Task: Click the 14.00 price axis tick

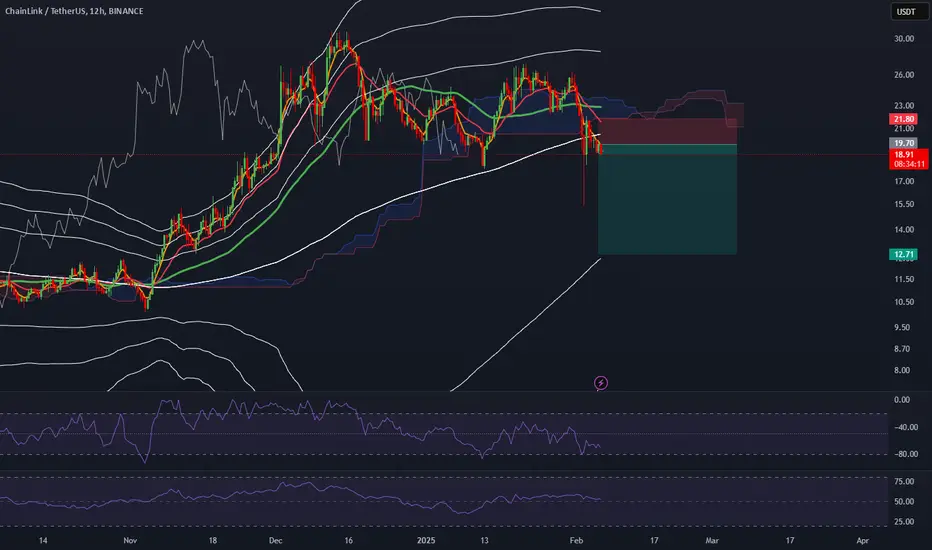Action: (904, 230)
